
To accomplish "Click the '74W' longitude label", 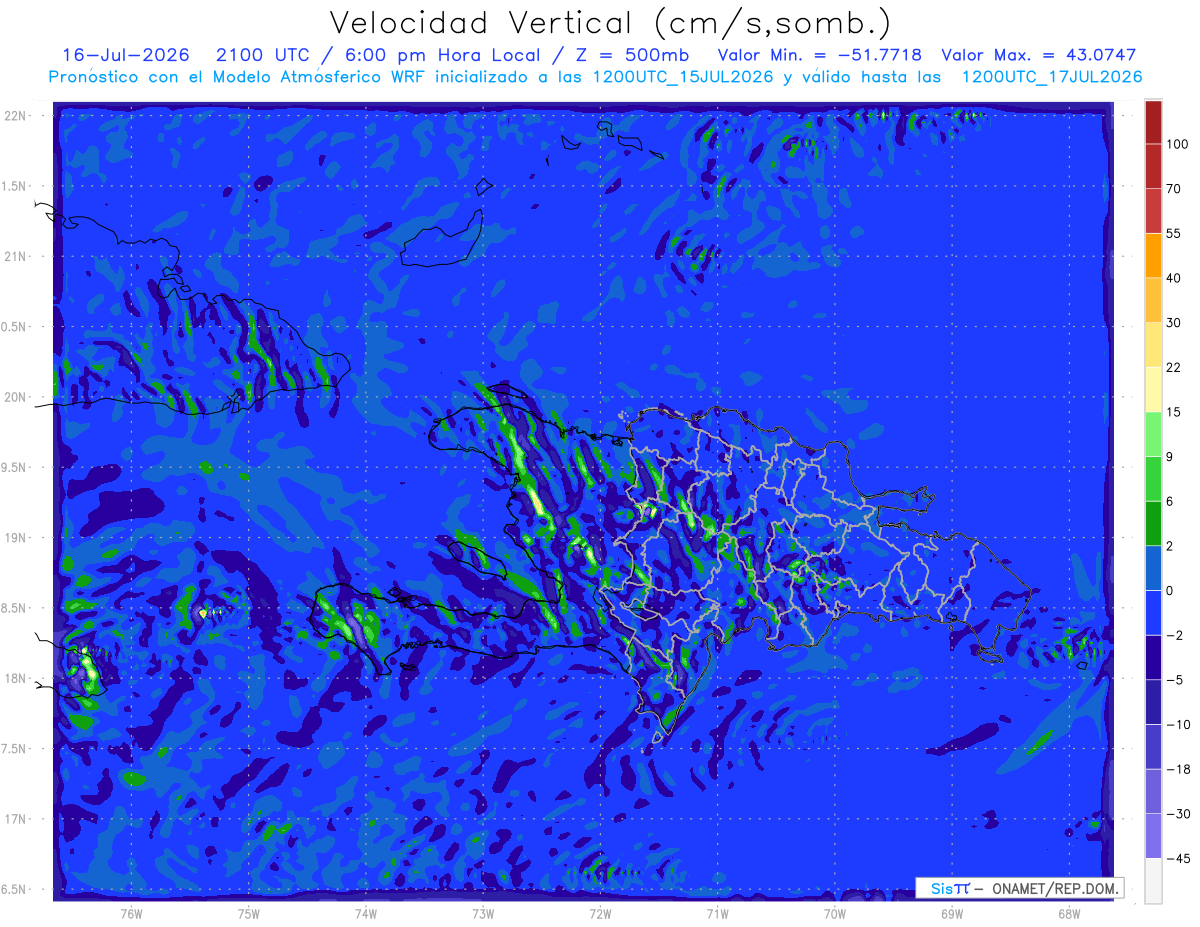I will (x=366, y=914).
